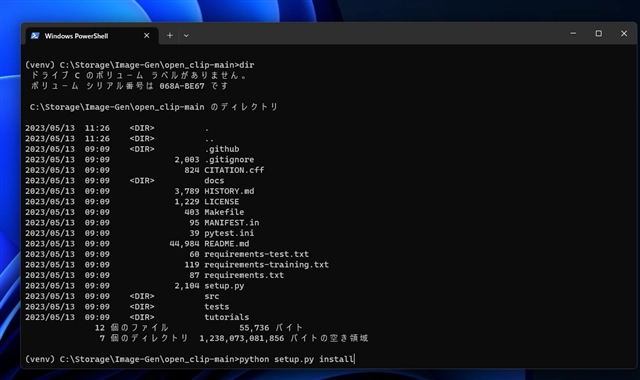Click the 1,238,073,081,856 free space value
The width and height of the screenshot is (640, 380).
click(x=242, y=338)
